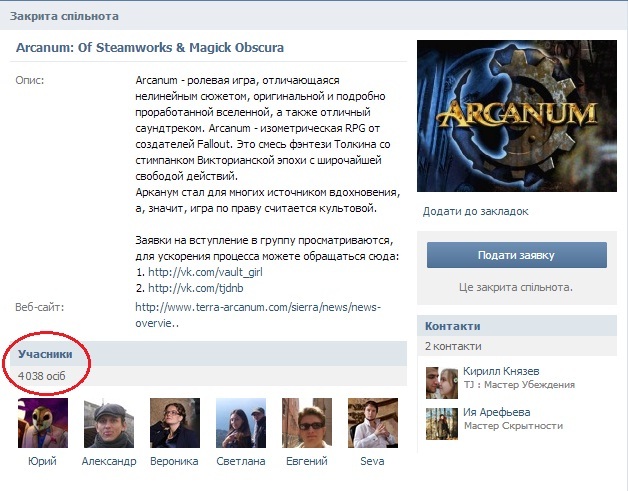Open member Евгений's avatar
The width and height of the screenshot is (628, 491).
click(x=307, y=423)
